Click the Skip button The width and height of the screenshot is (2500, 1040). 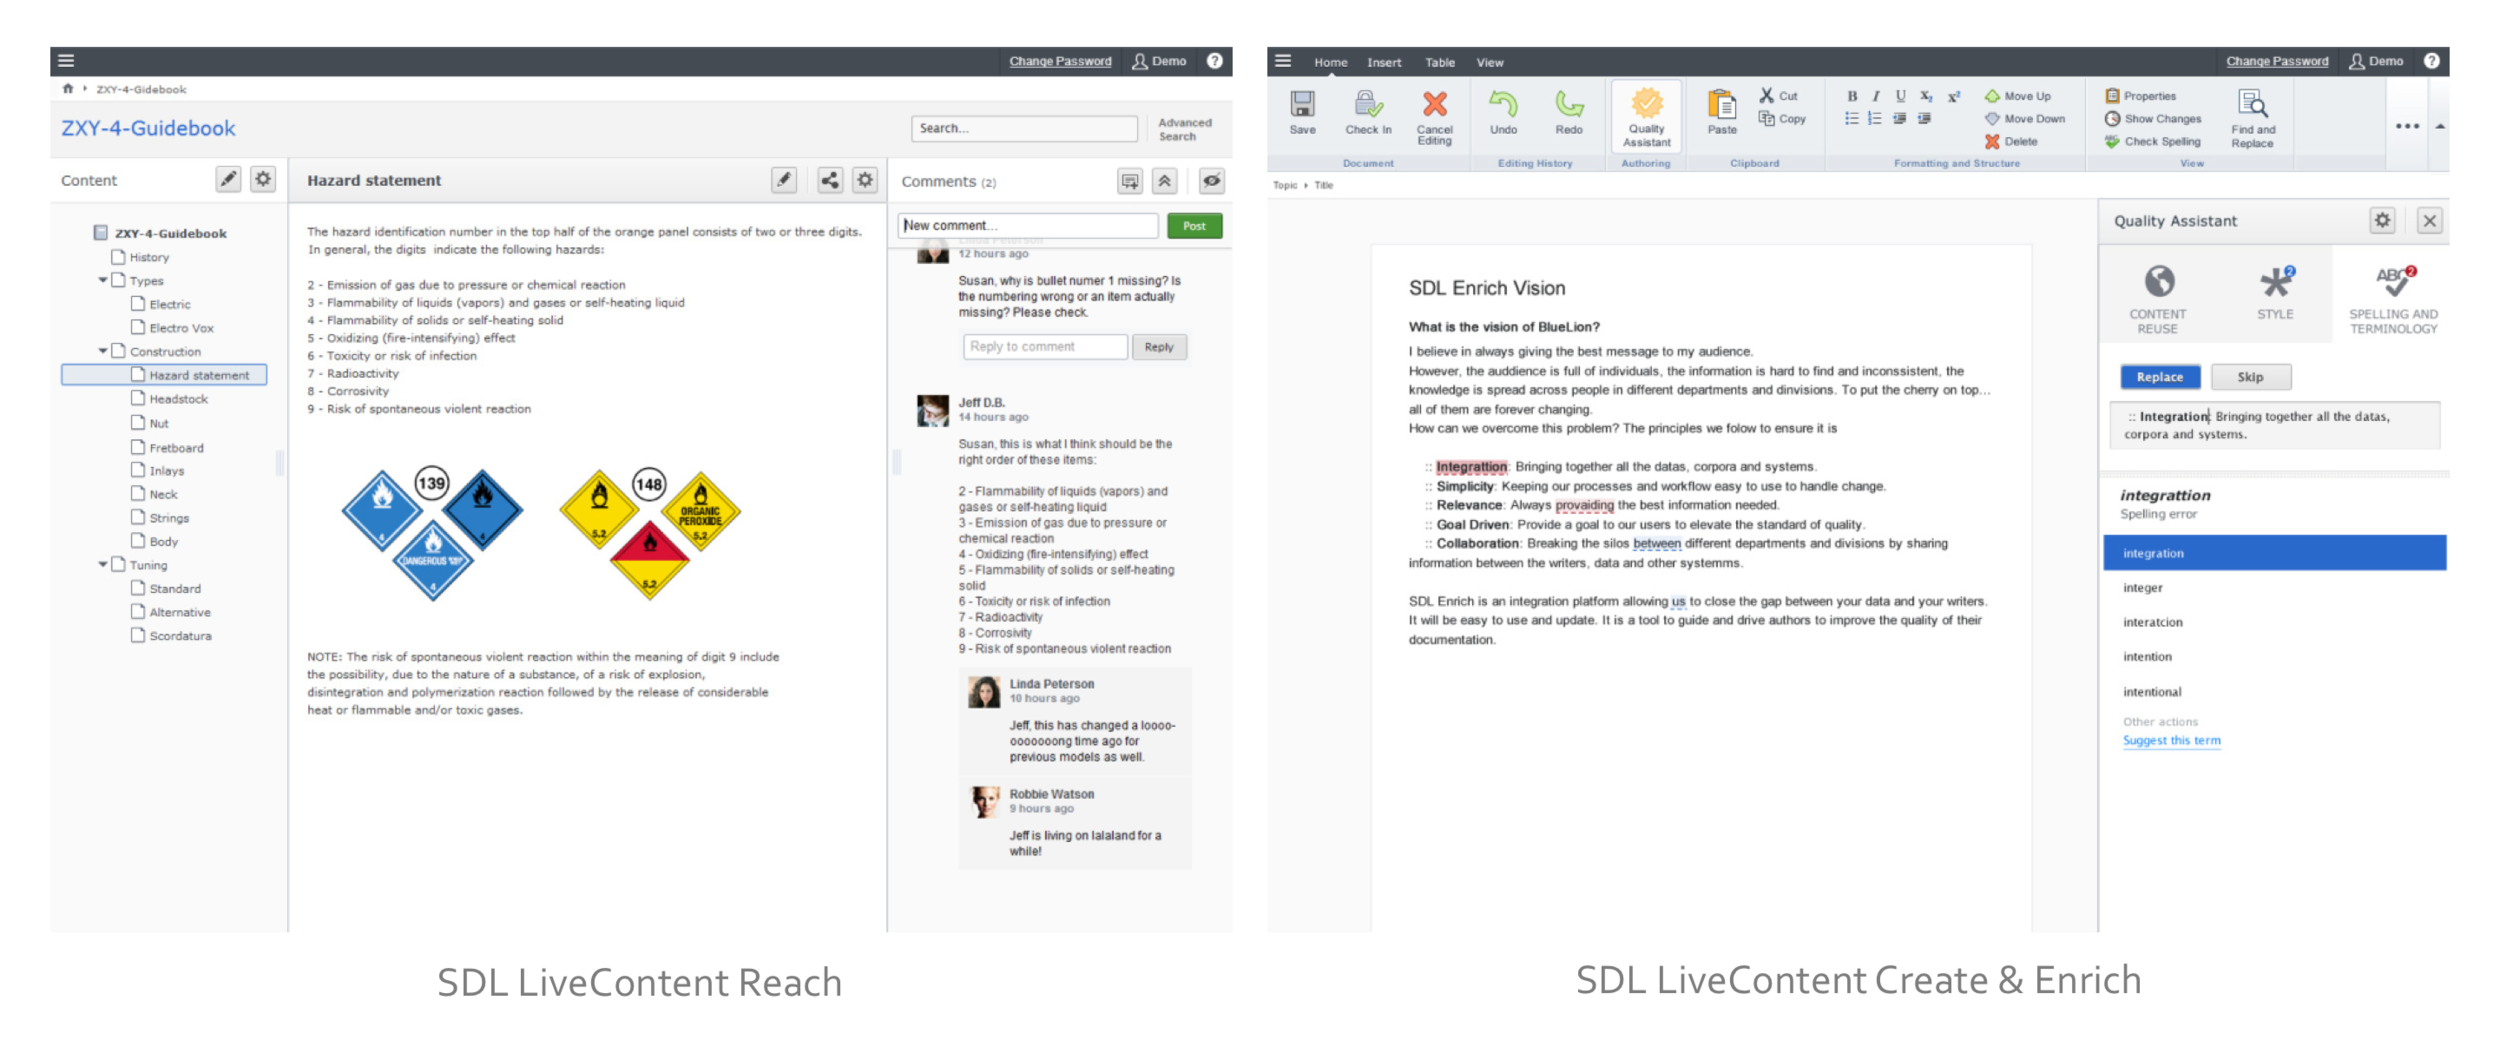(2250, 377)
